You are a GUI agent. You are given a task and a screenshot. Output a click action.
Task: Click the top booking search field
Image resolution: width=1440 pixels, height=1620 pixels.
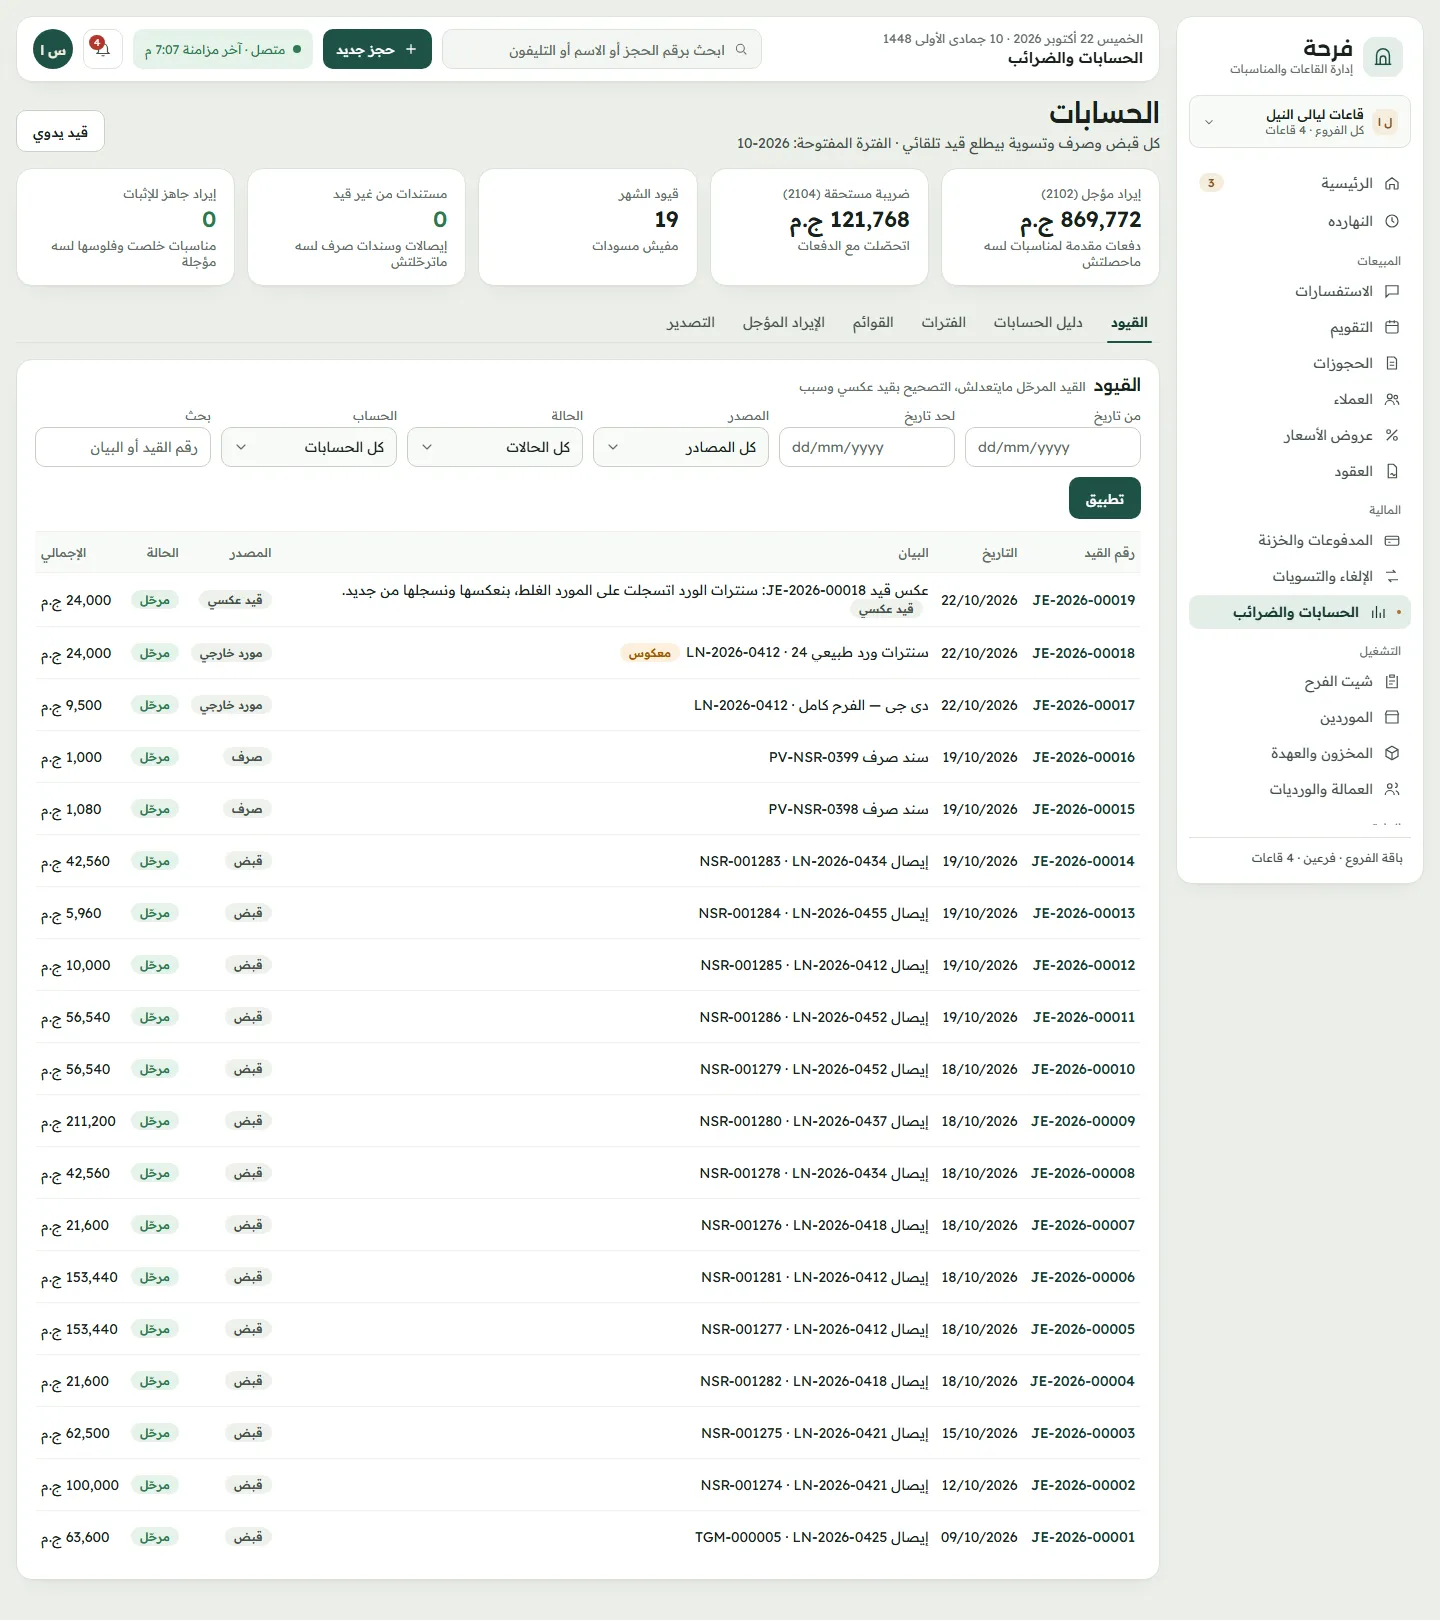[602, 49]
